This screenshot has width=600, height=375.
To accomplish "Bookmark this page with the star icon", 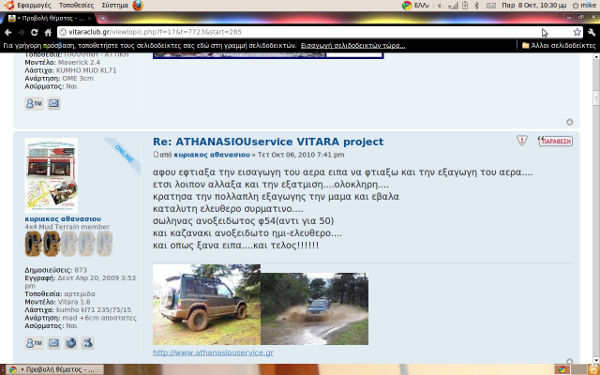I will coord(577,33).
